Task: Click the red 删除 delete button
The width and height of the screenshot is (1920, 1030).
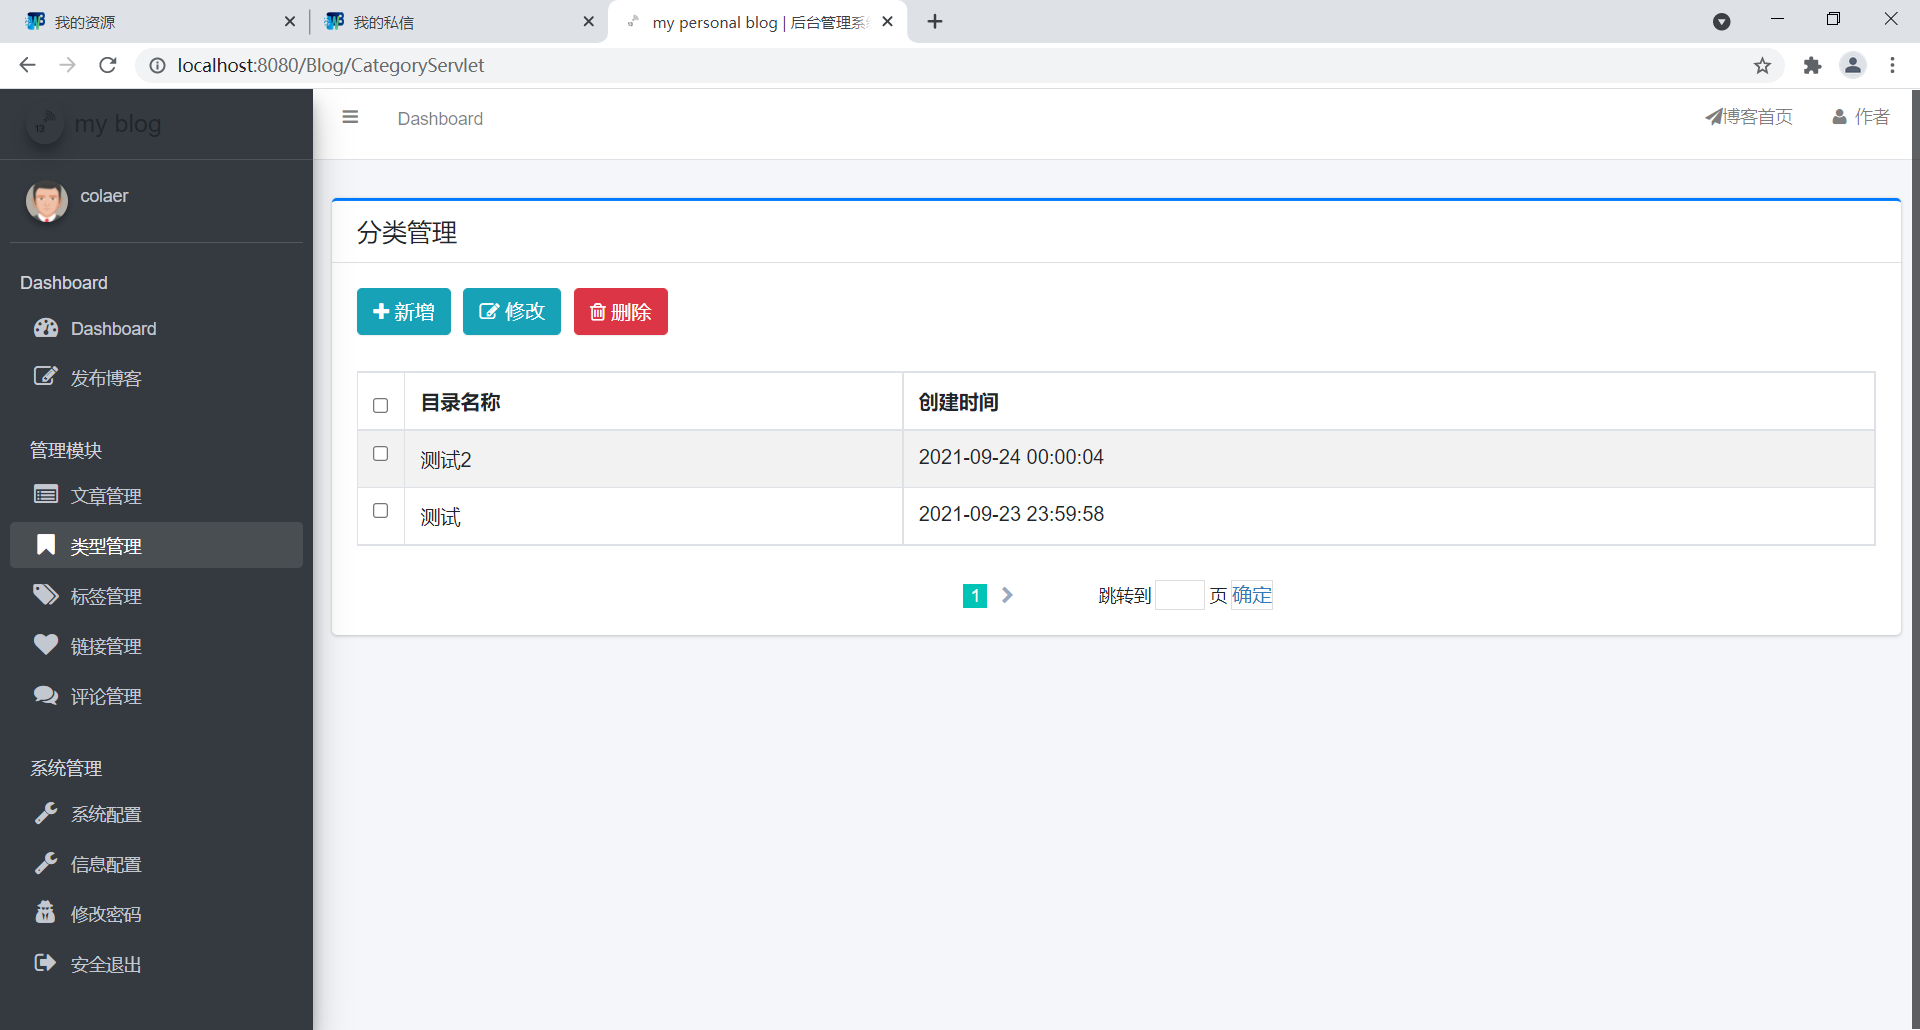Action: 621,312
